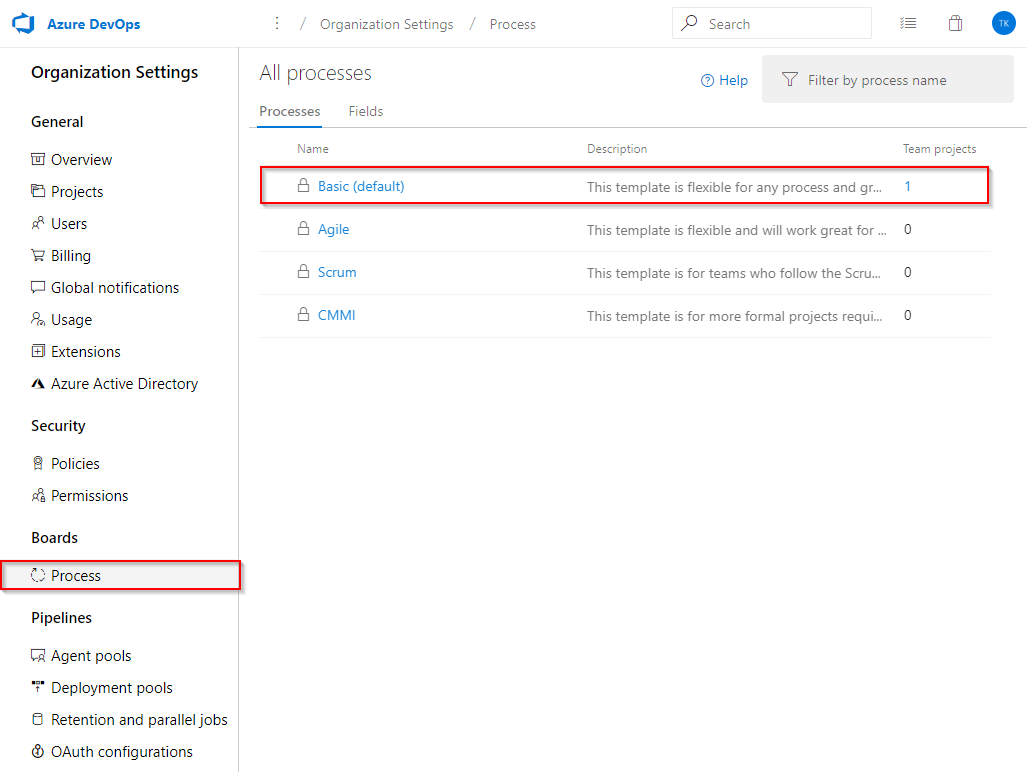Open the Agile process link

pos(333,229)
